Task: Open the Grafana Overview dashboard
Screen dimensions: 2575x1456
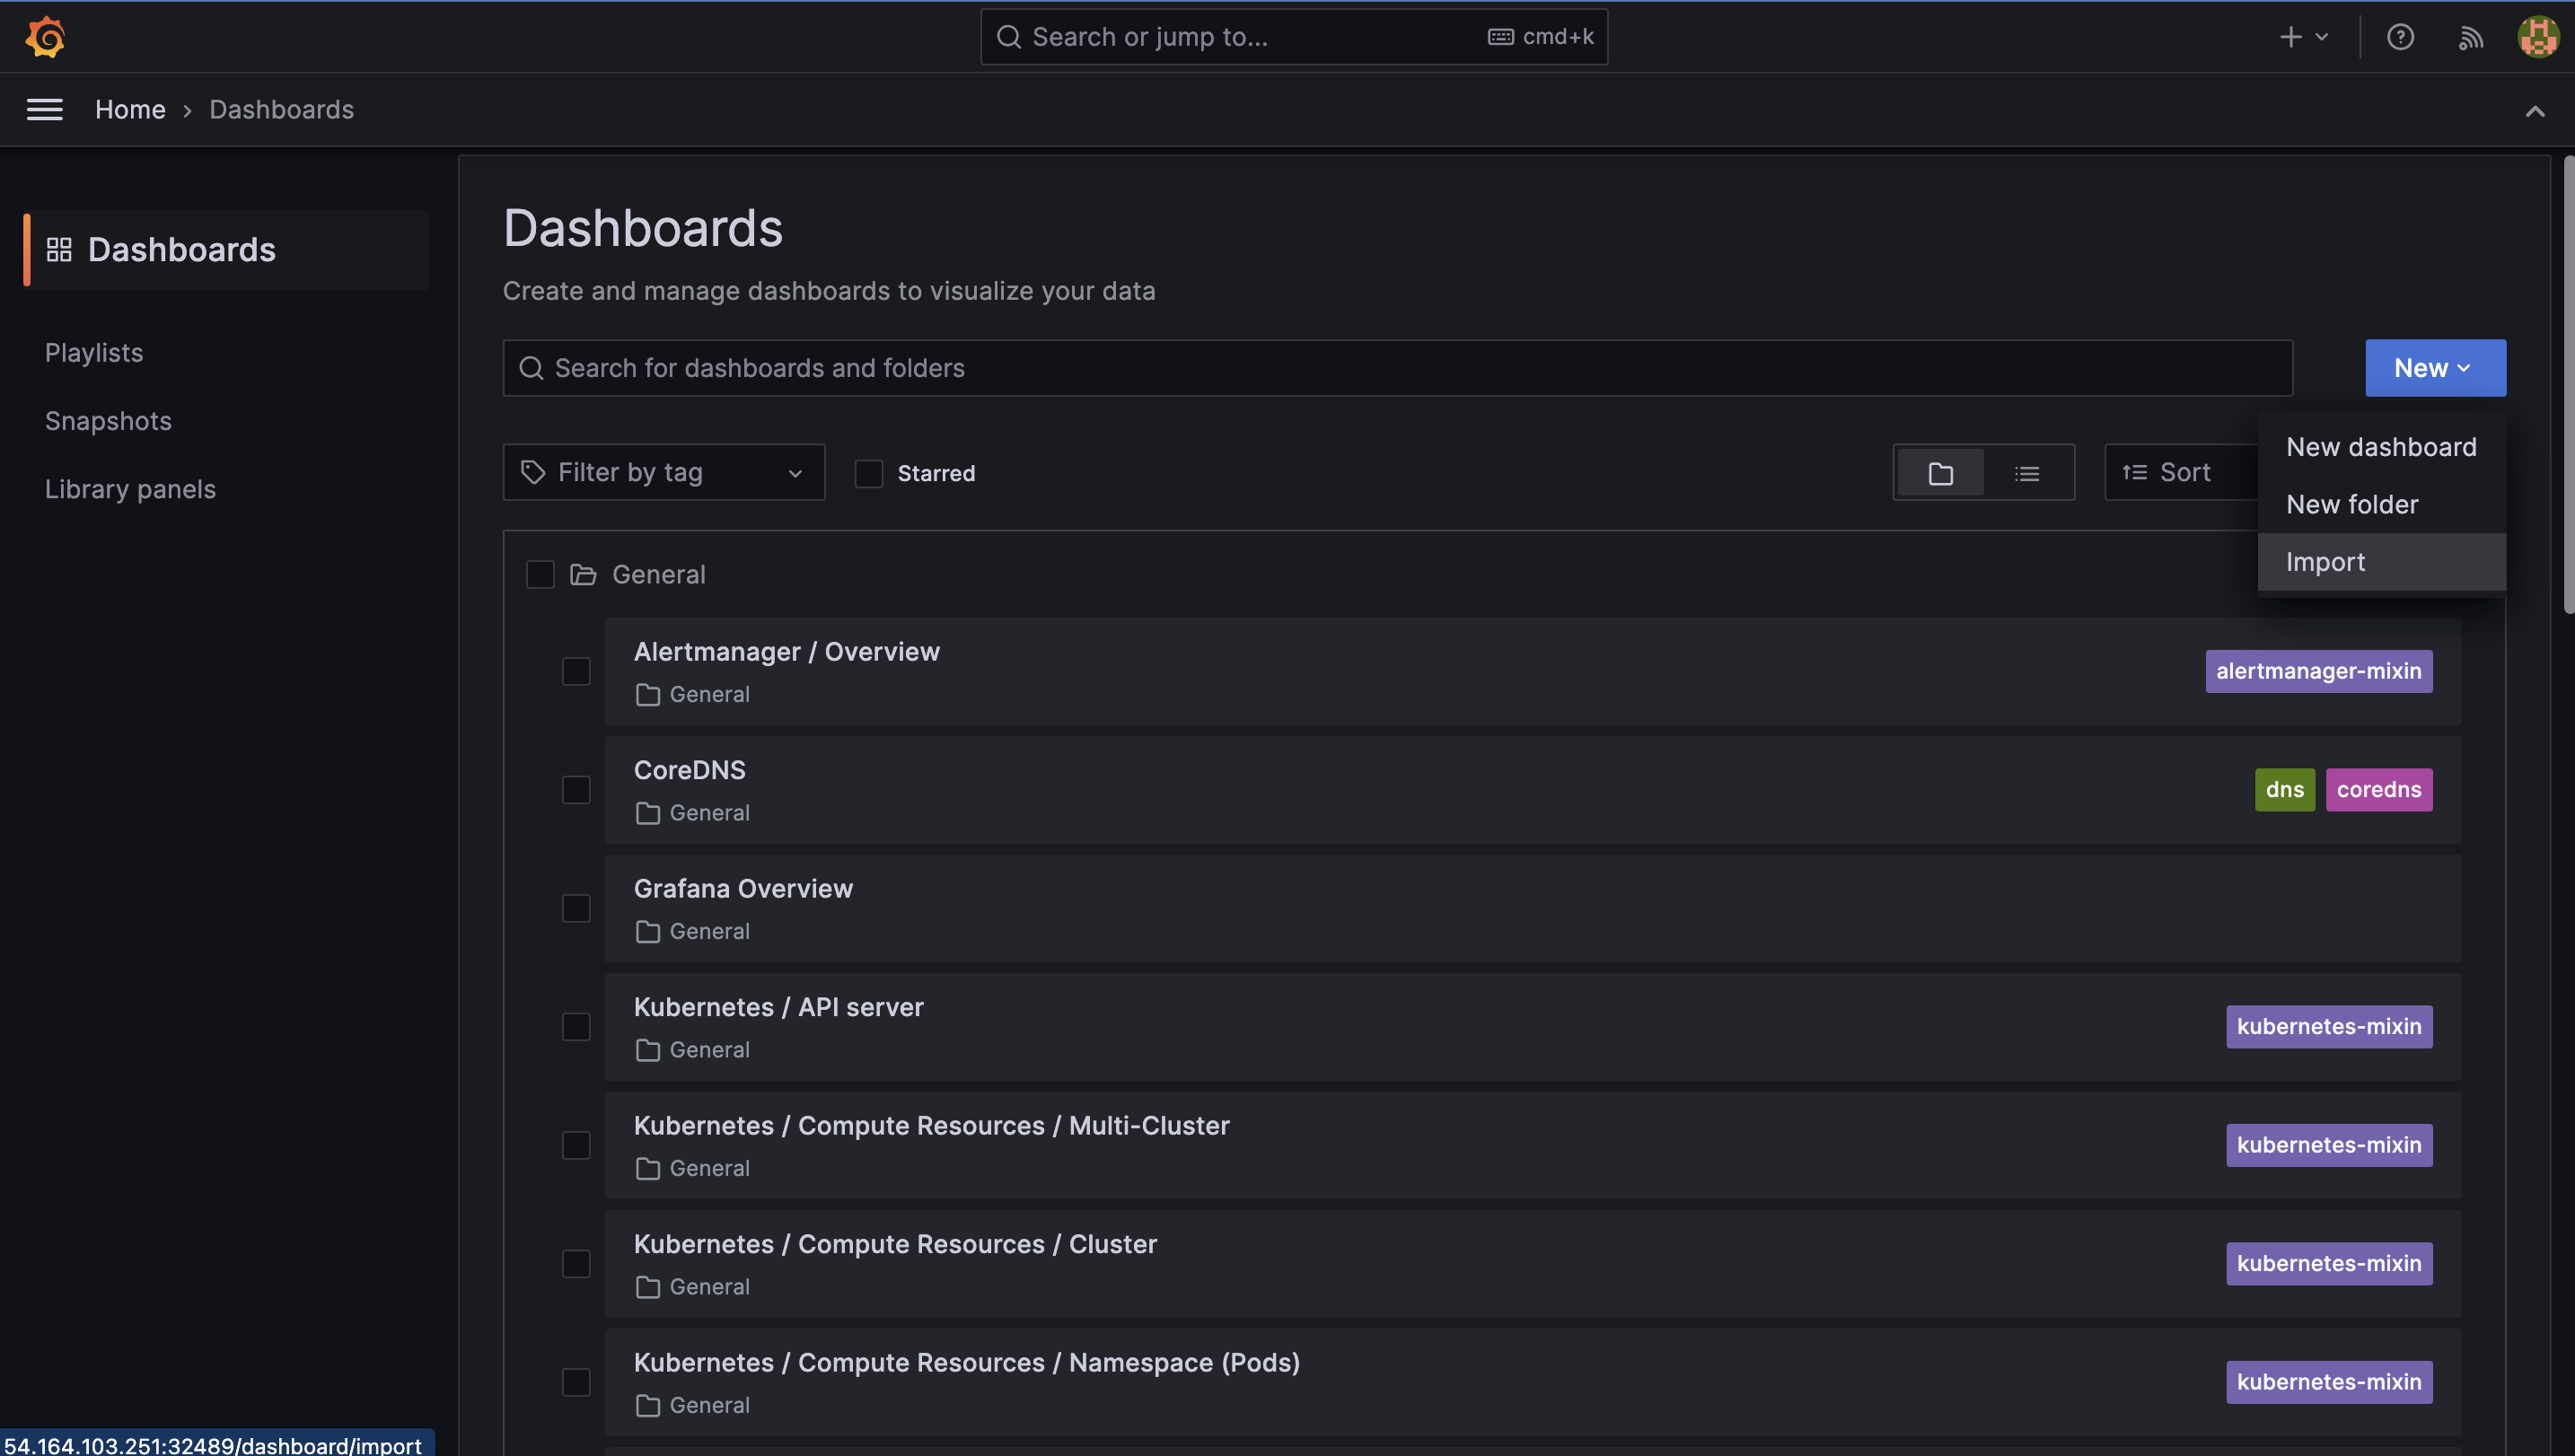Action: pyautogui.click(x=743, y=888)
